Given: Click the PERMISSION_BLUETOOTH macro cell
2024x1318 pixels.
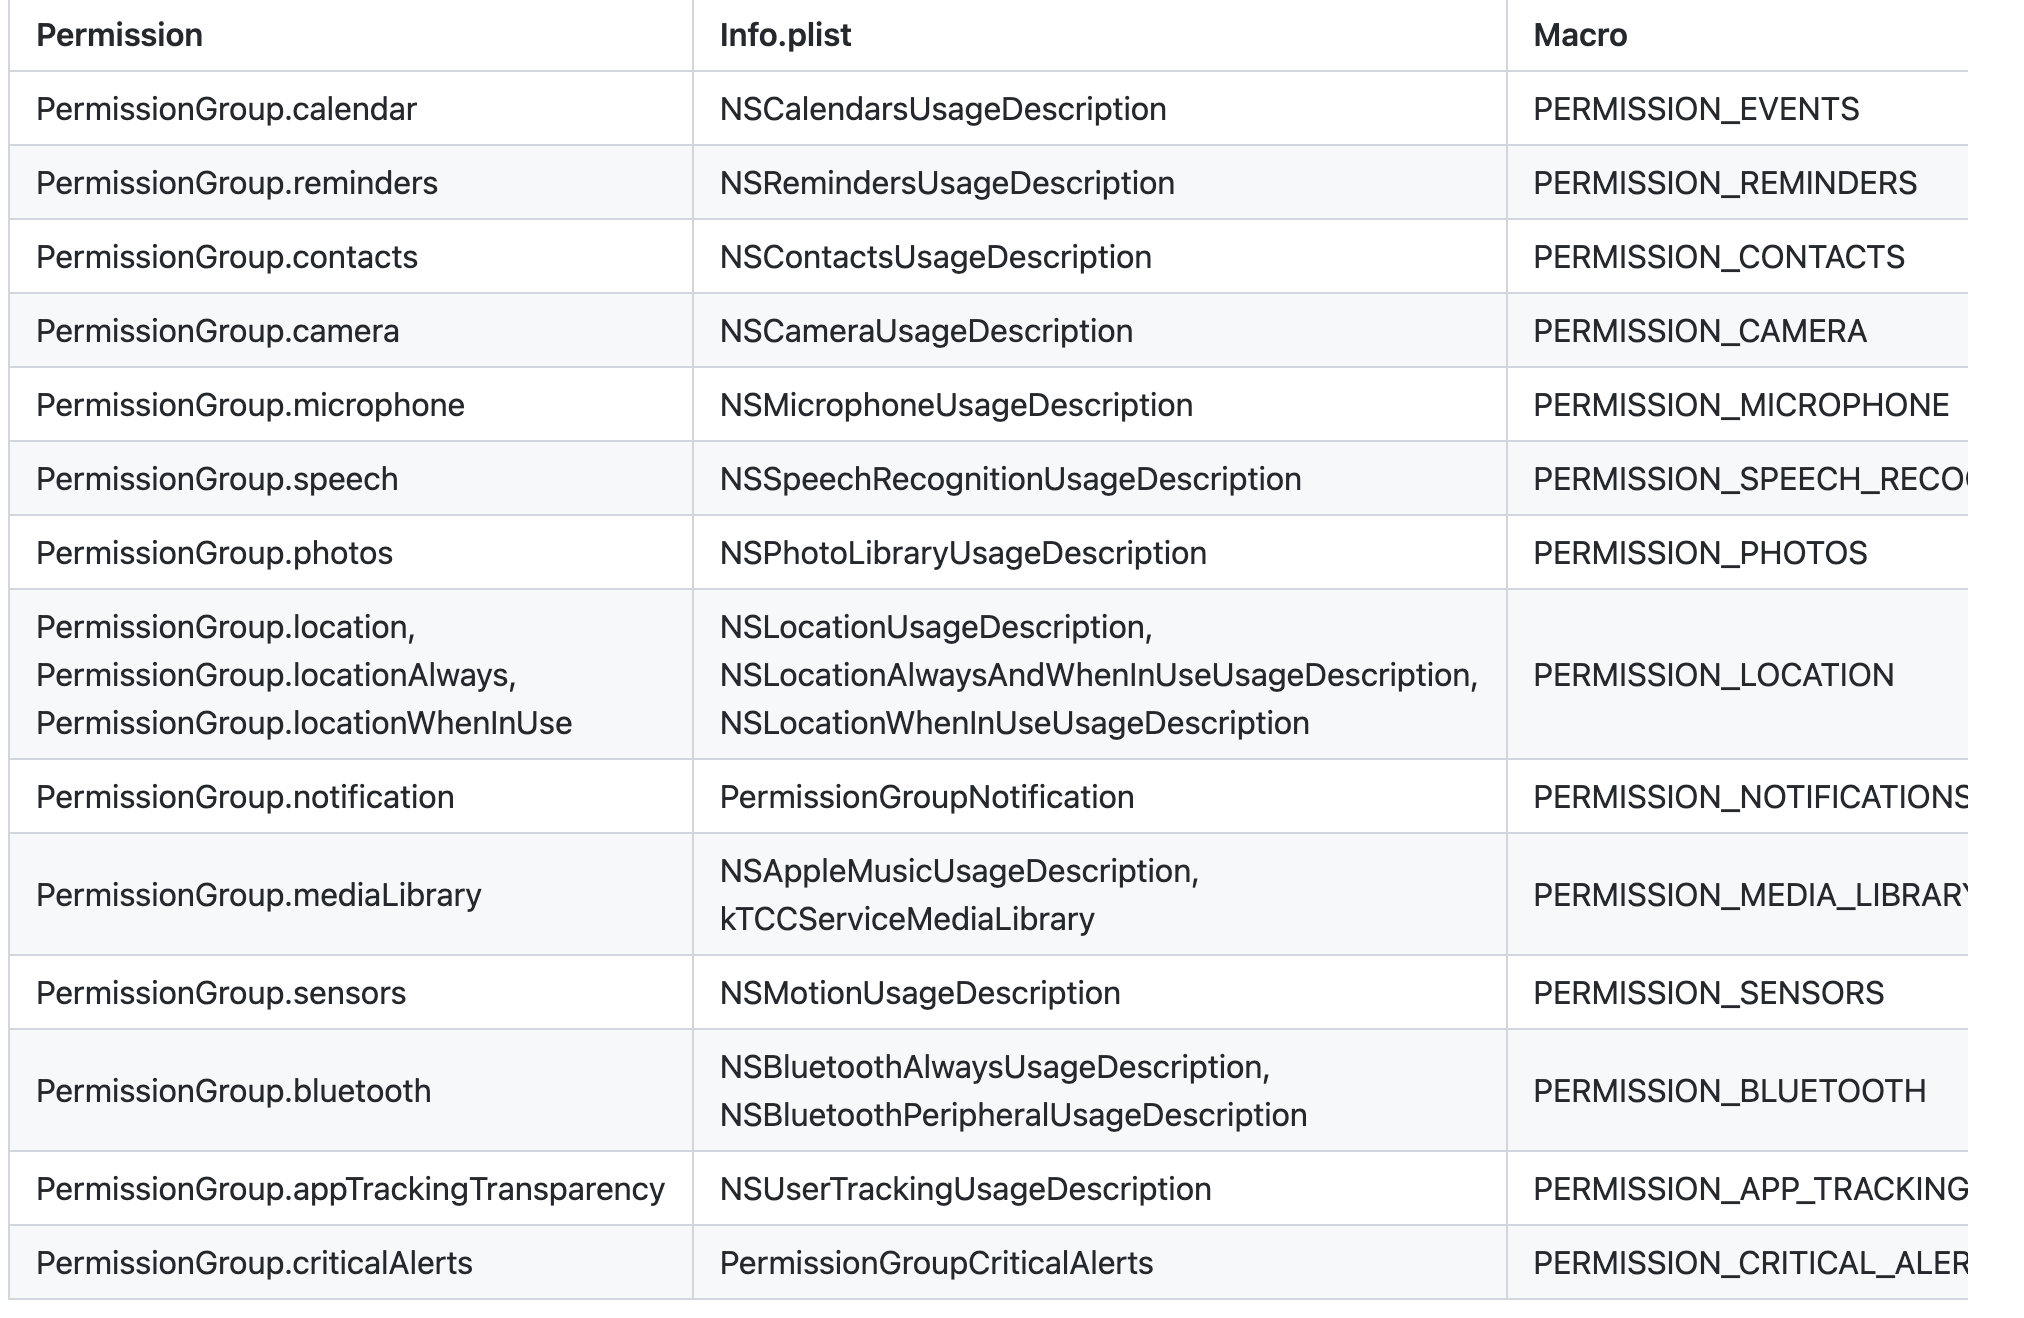Looking at the screenshot, I should [x=1729, y=1091].
